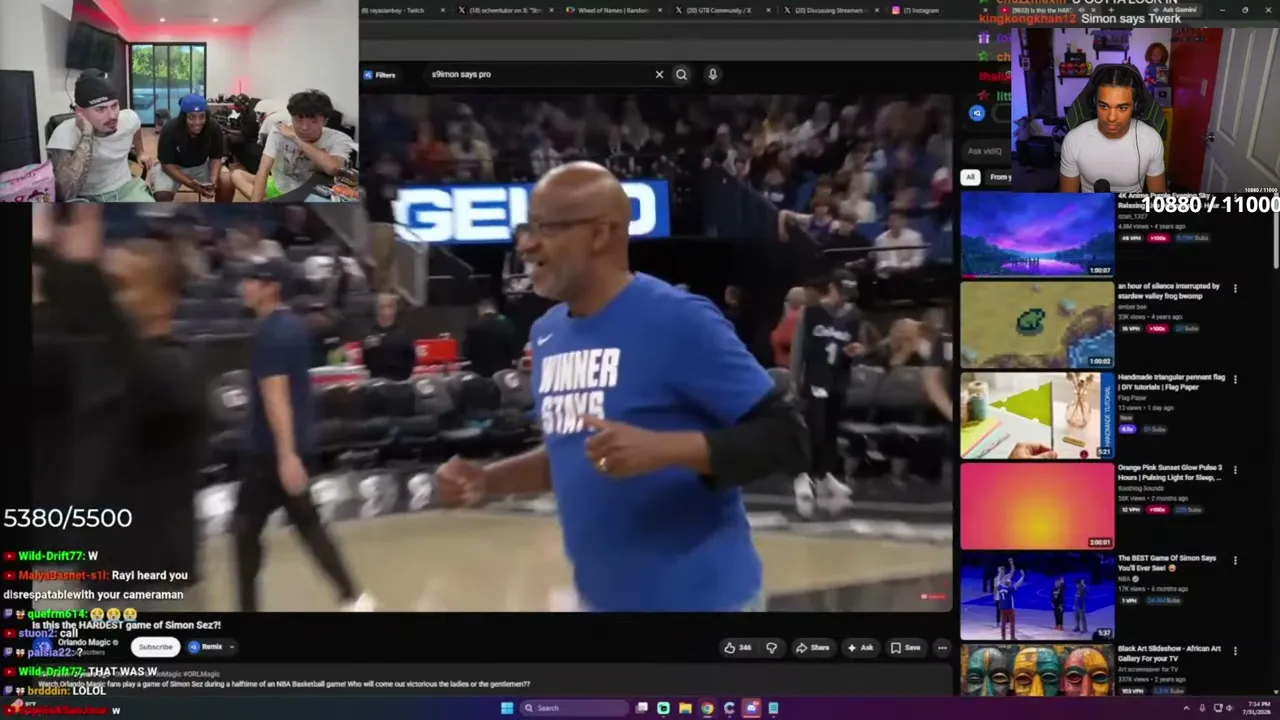Click the 'Is this the HARDEST game' video title
This screenshot has width=1280, height=720.
pyautogui.click(x=126, y=625)
